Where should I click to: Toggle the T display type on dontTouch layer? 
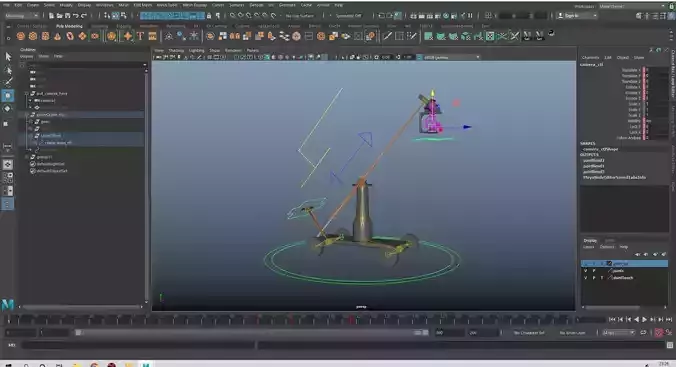tap(602, 278)
